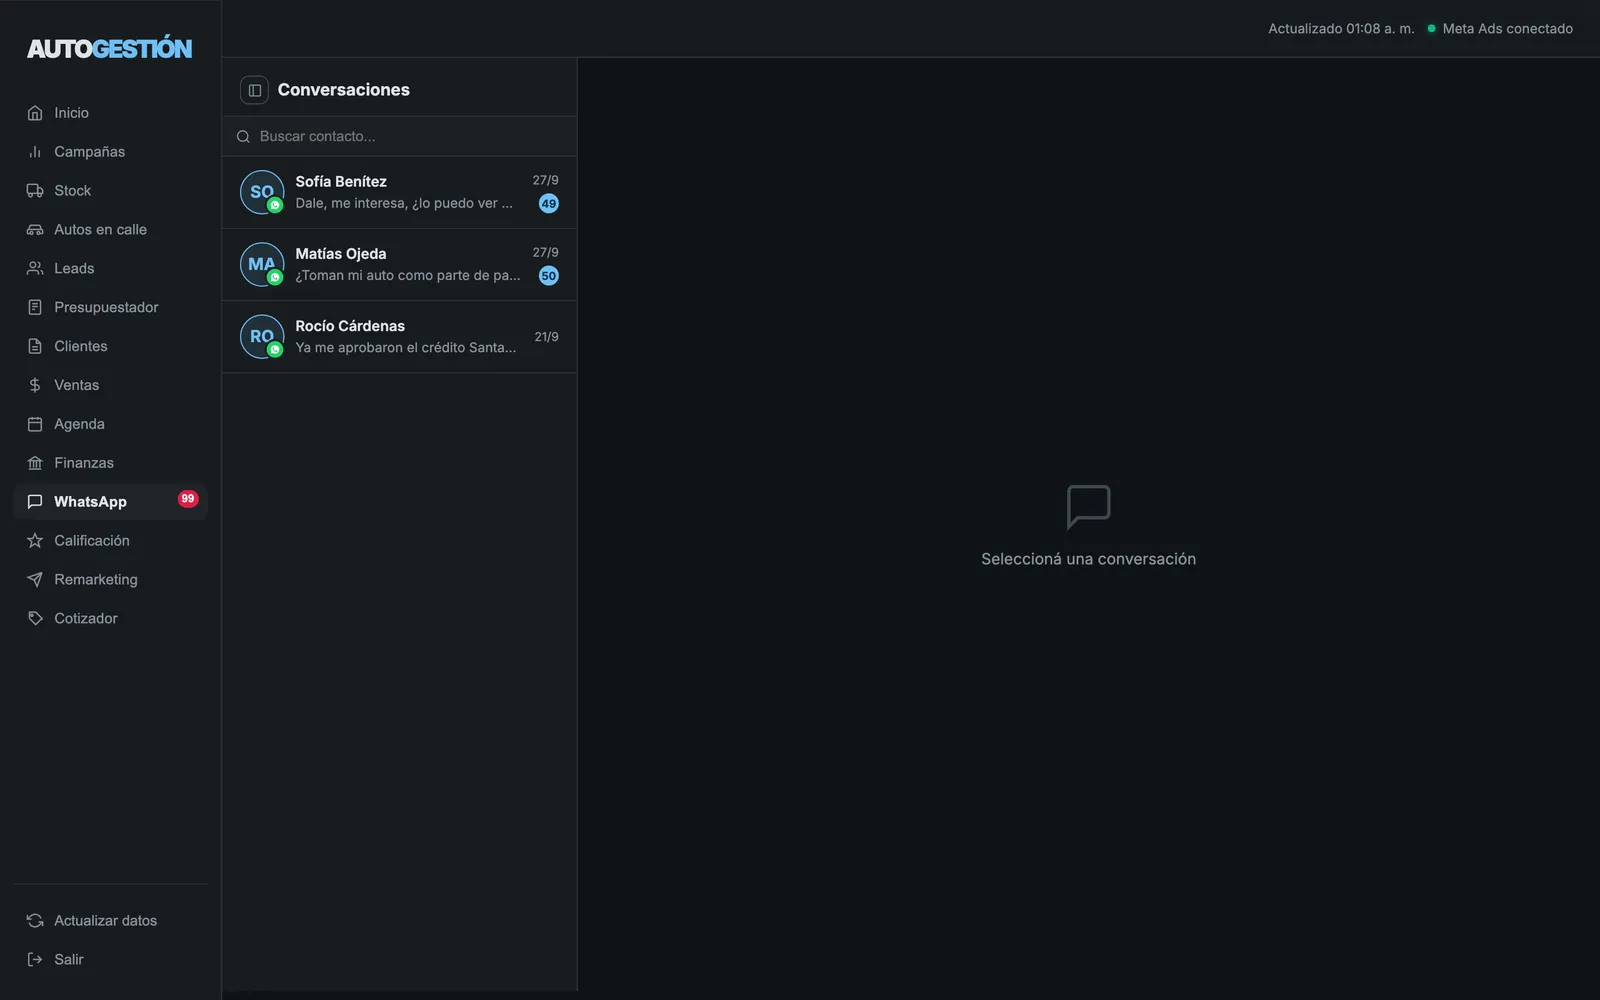This screenshot has height=1000, width=1600.
Task: Collapse the Conversaciones panel with sidebar toggle
Action: (x=255, y=90)
